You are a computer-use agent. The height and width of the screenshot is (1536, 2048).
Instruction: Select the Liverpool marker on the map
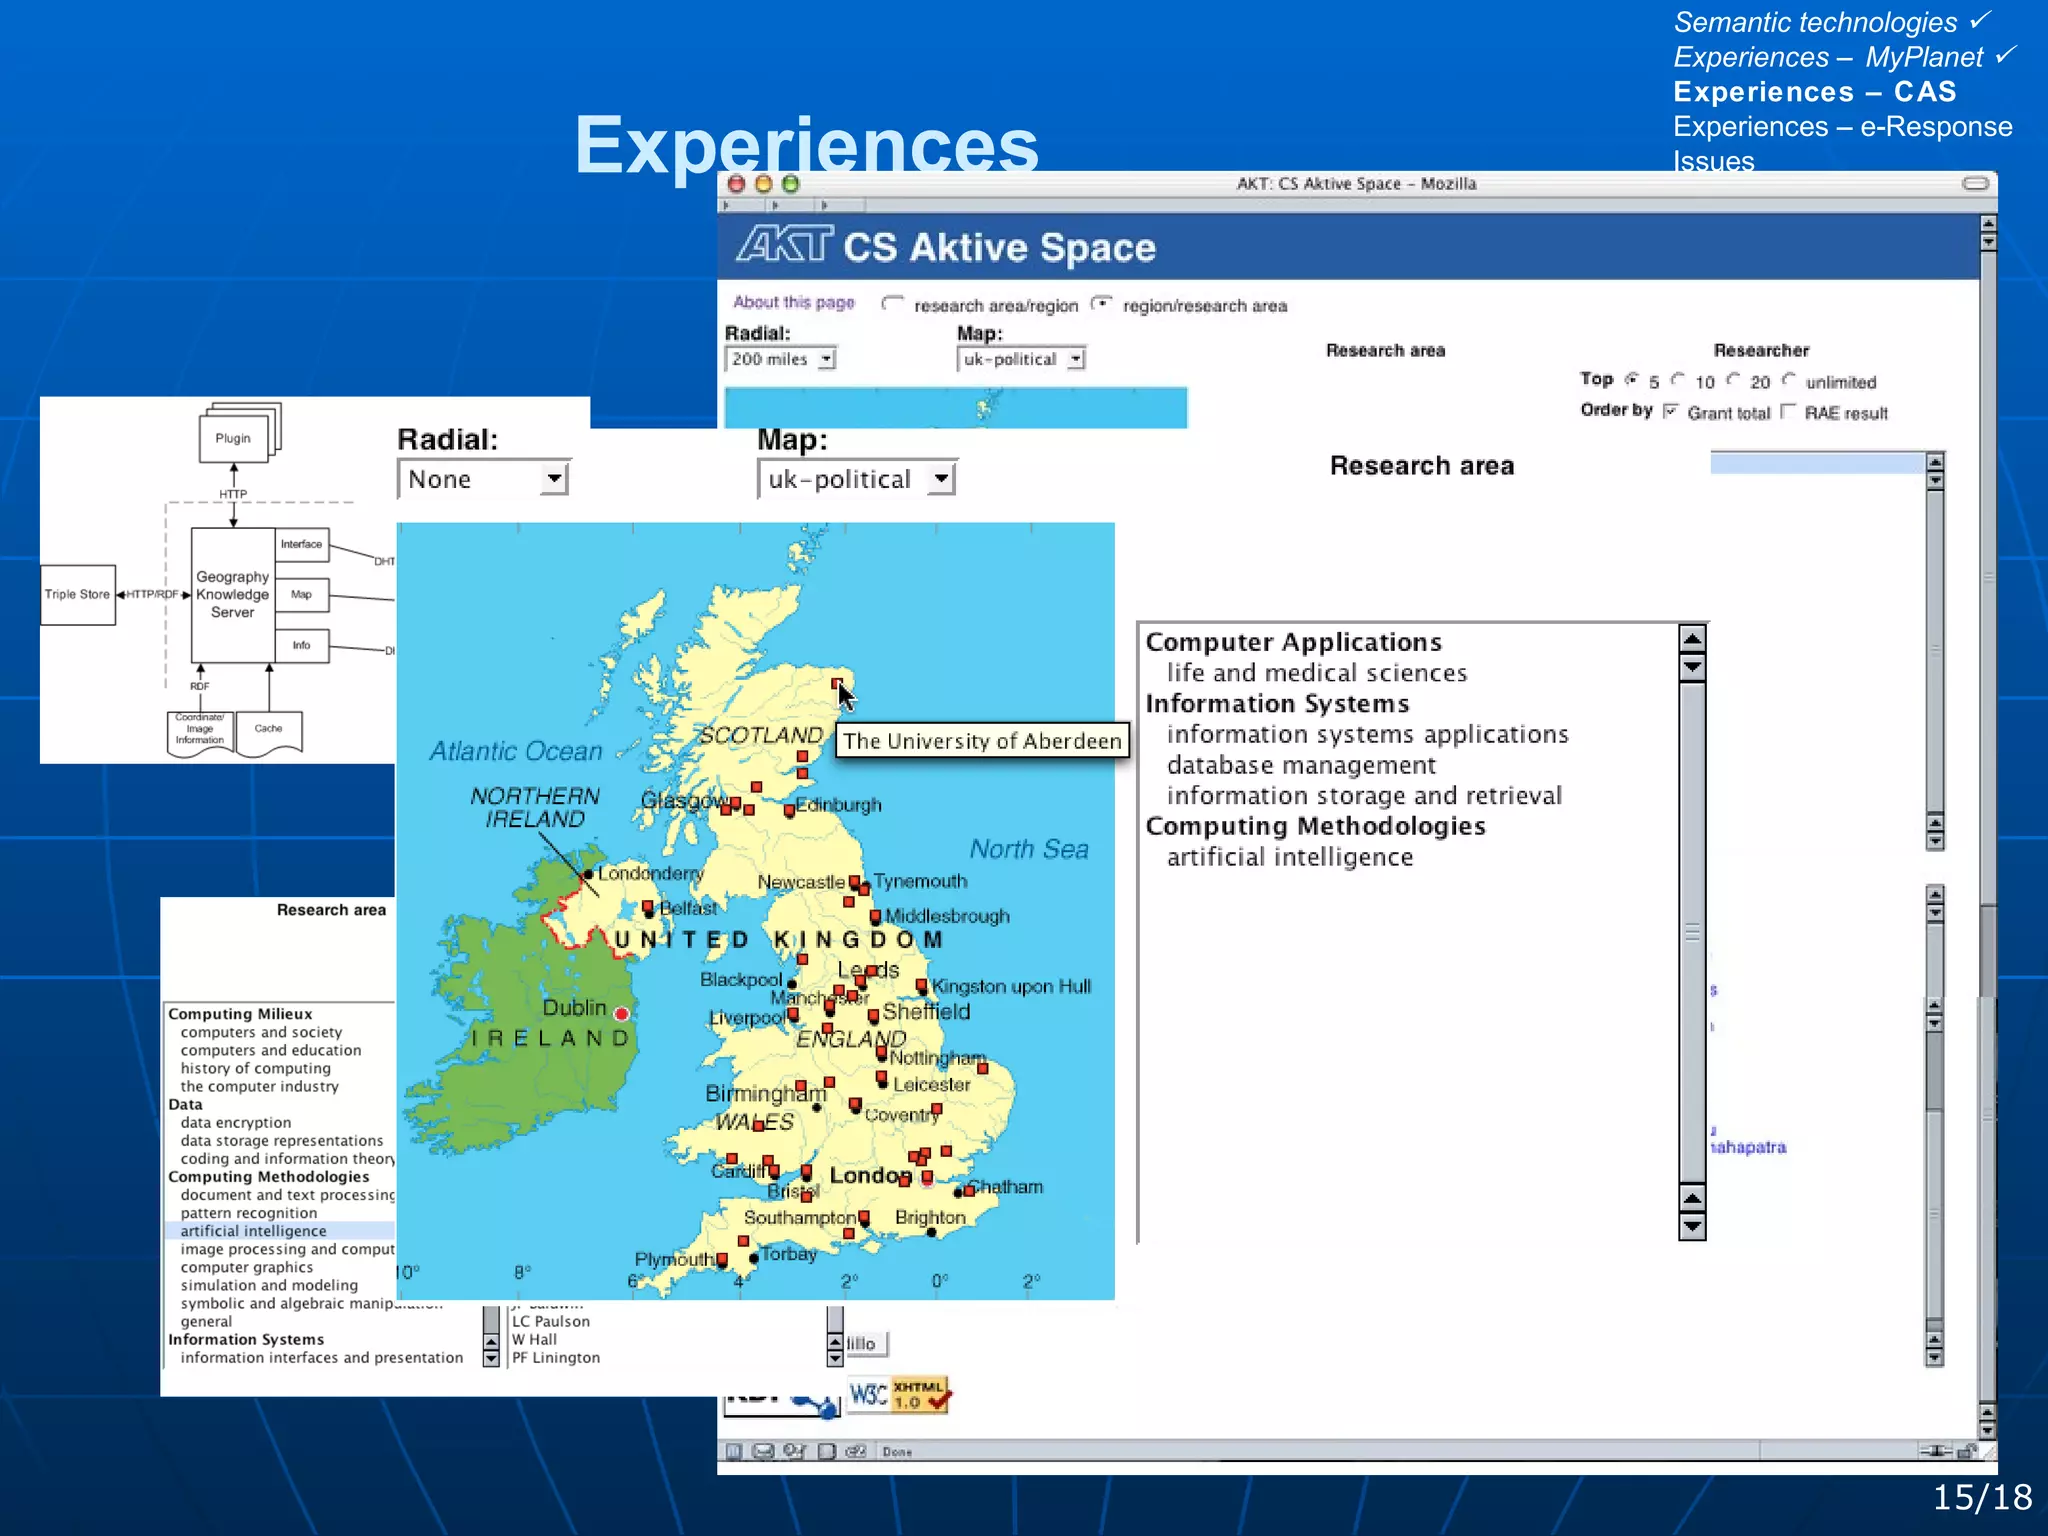(793, 1014)
